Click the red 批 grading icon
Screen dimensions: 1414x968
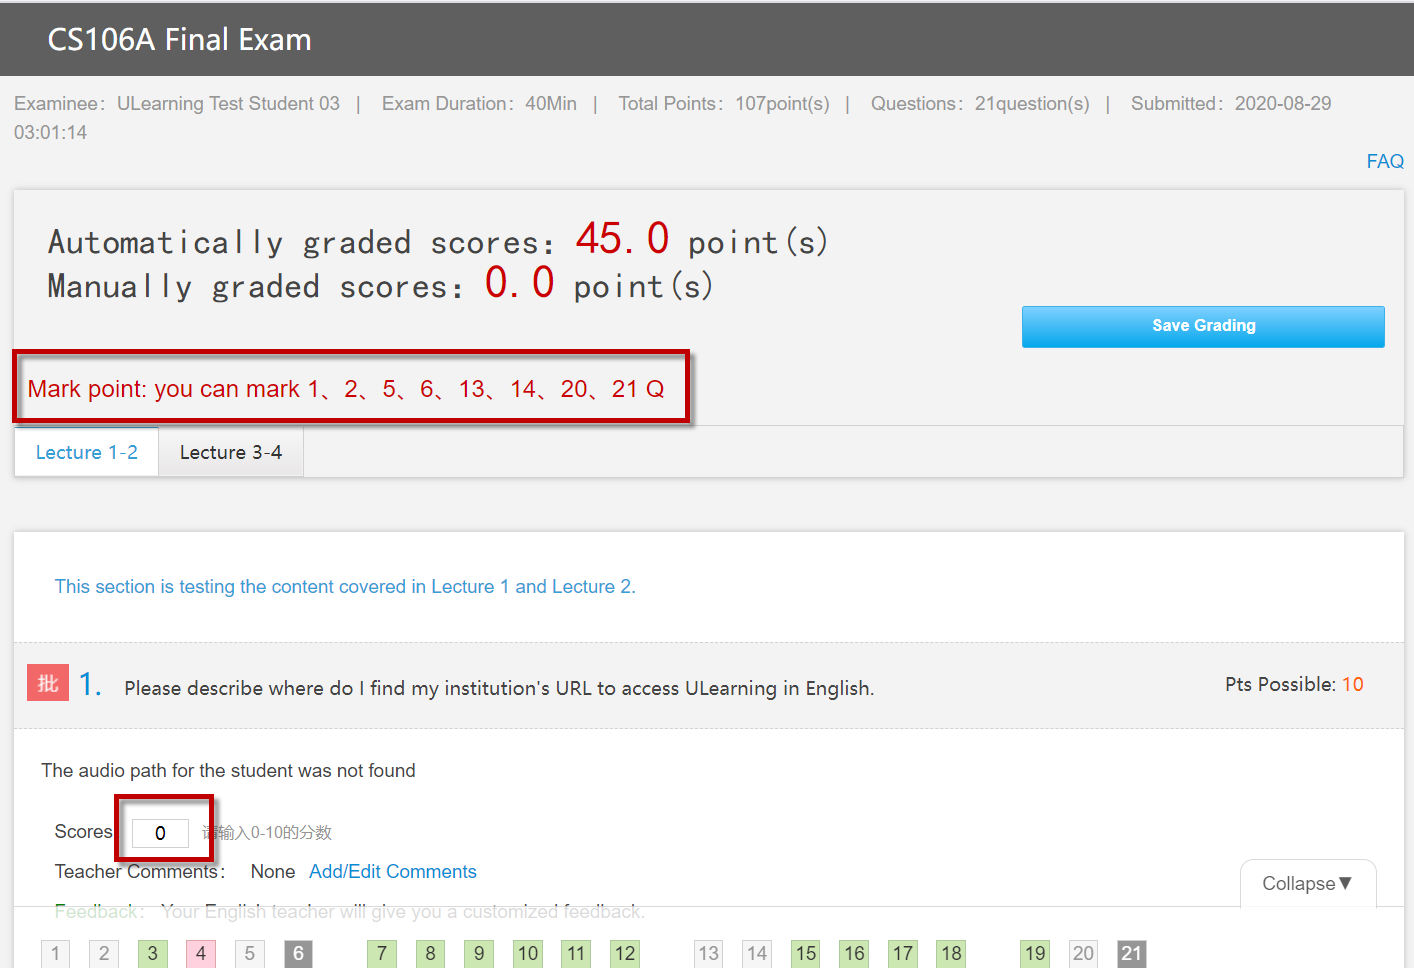coord(48,683)
